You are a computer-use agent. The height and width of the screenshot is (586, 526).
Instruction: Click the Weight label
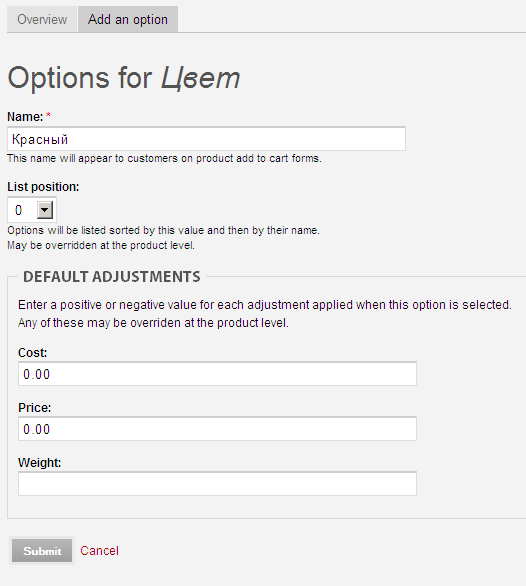[39, 463]
